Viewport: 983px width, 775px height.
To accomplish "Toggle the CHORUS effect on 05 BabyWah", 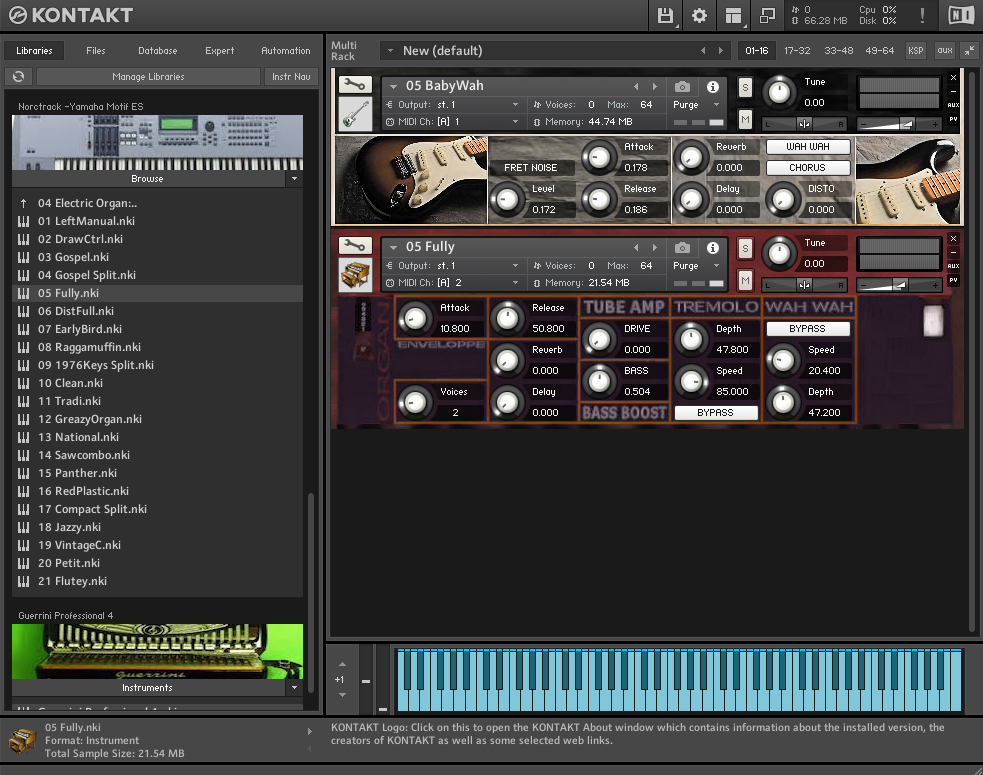I will tap(807, 168).
